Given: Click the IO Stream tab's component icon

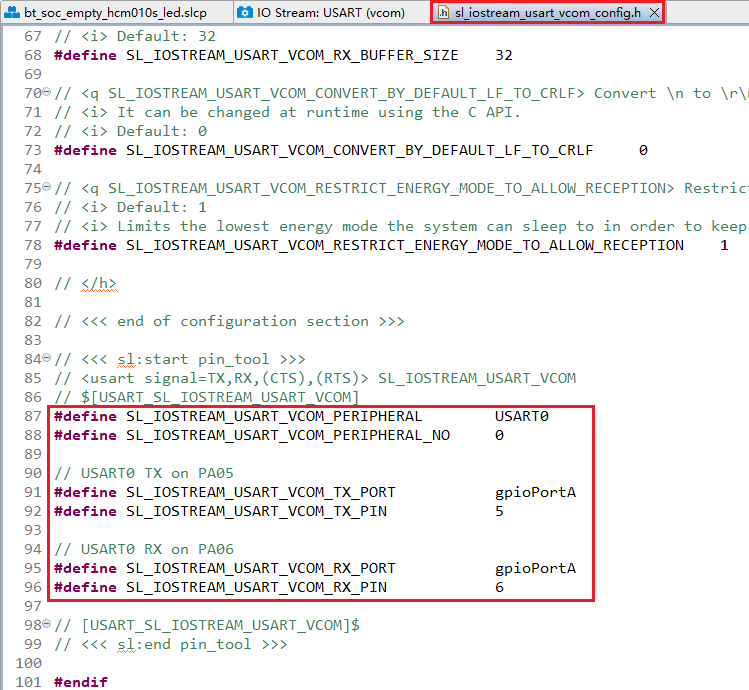Looking at the screenshot, I should coord(245,13).
